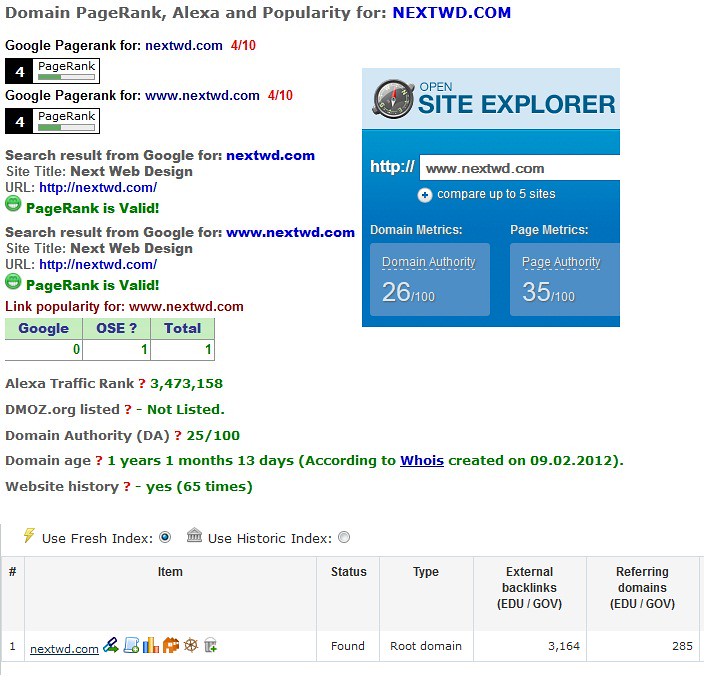Click nextwd.com link in first Google Pagerank line
Screen dimensions: 710x698
point(183,45)
